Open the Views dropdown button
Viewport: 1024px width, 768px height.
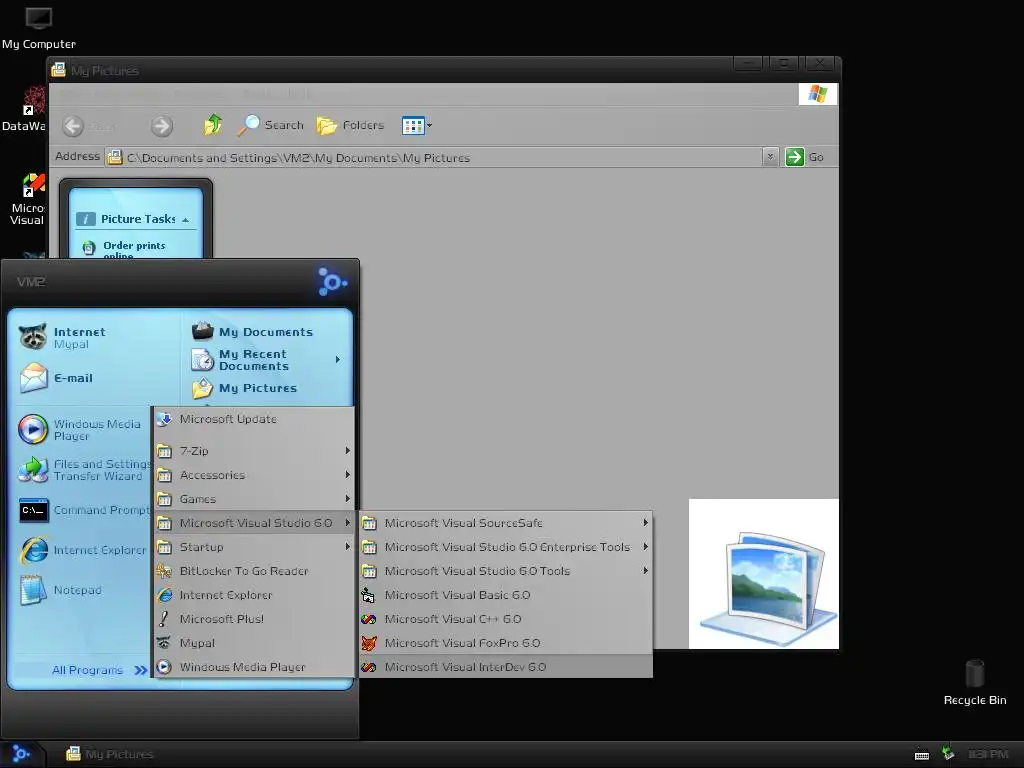[x=417, y=125]
